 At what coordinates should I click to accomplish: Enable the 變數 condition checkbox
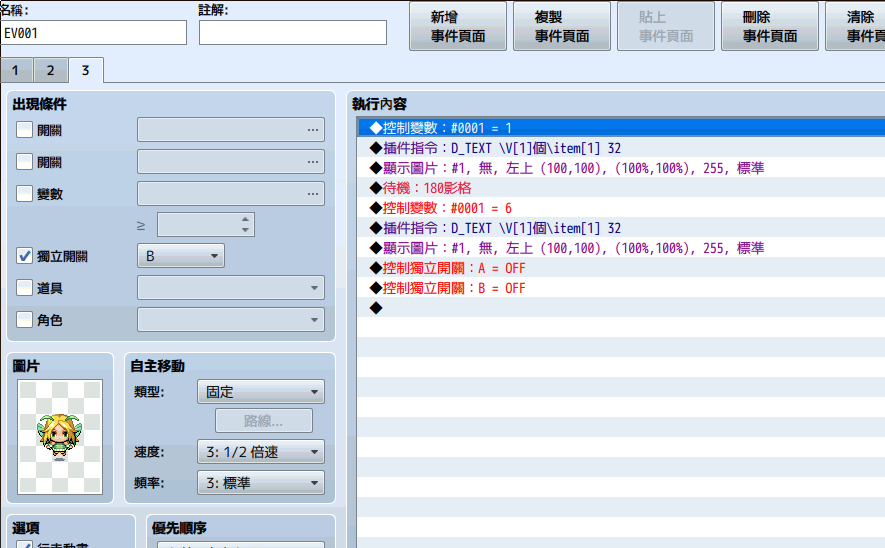click(x=24, y=194)
